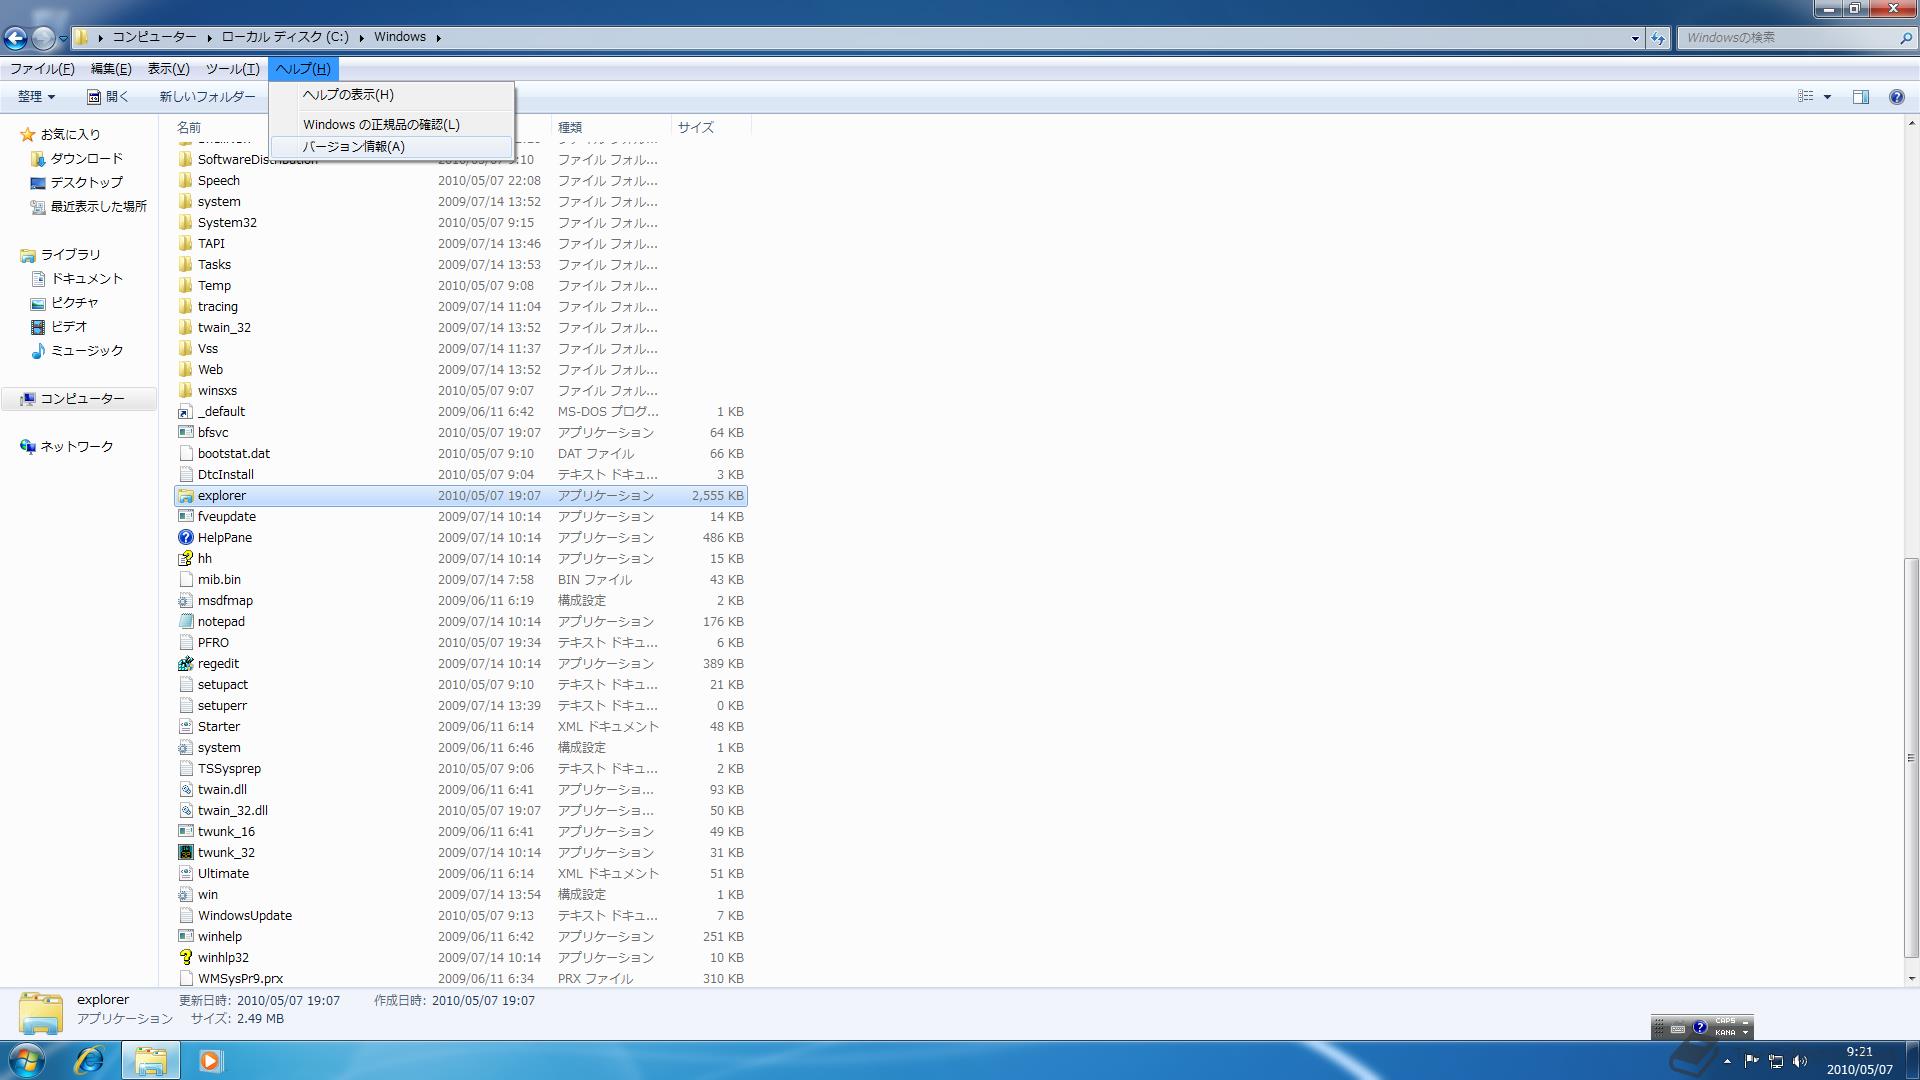1920x1080 pixels.
Task: Open the ファイル(F) menu
Action: tap(42, 69)
